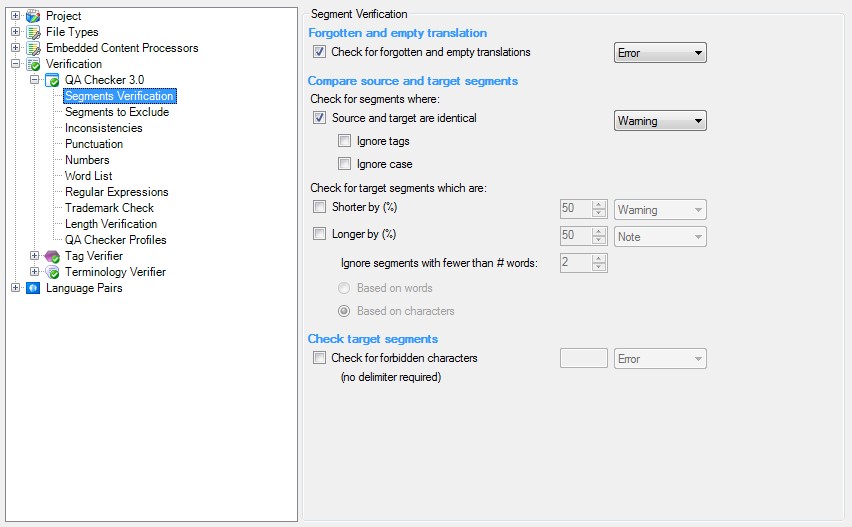Enable the Ignore tags checkbox

344,142
